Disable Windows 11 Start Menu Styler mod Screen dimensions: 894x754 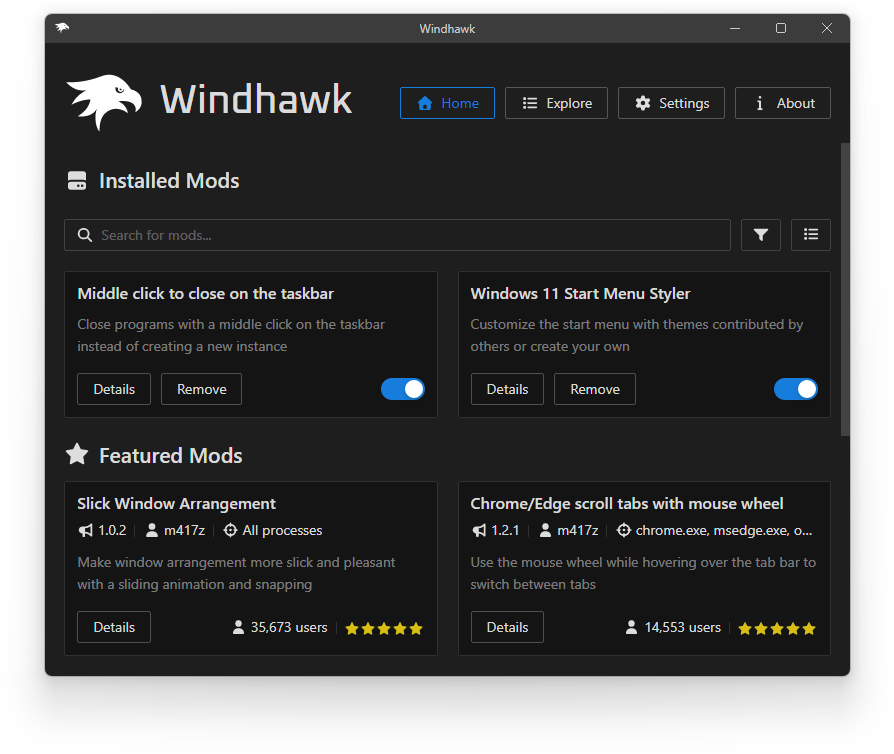pos(796,389)
